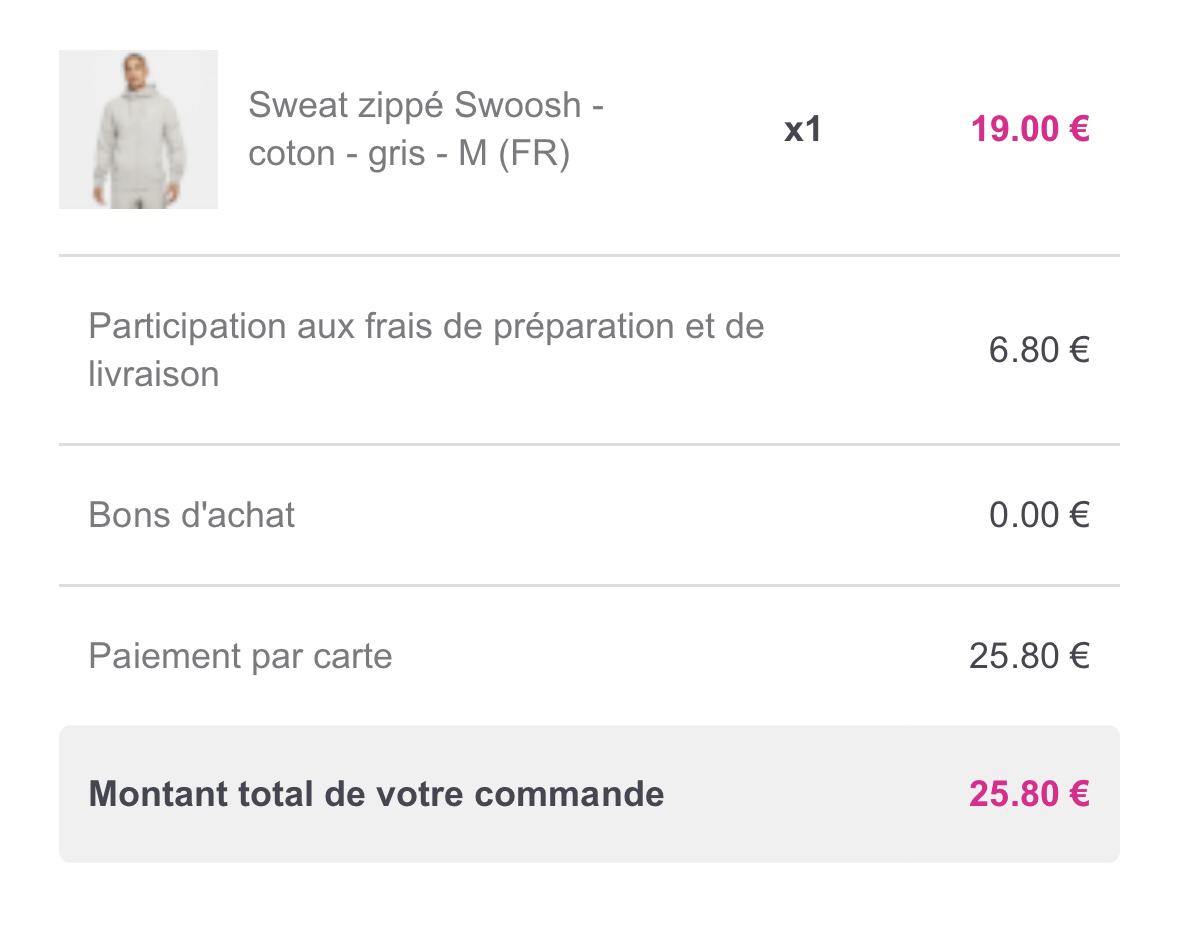Click the size M (FR) text

(514, 154)
